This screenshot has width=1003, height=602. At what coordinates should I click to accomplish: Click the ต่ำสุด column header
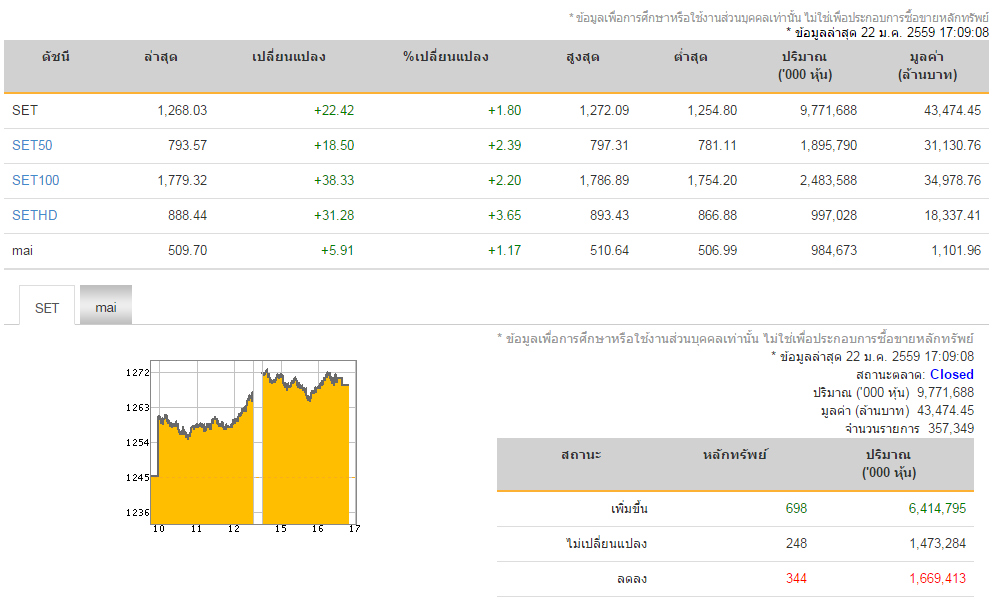point(690,57)
